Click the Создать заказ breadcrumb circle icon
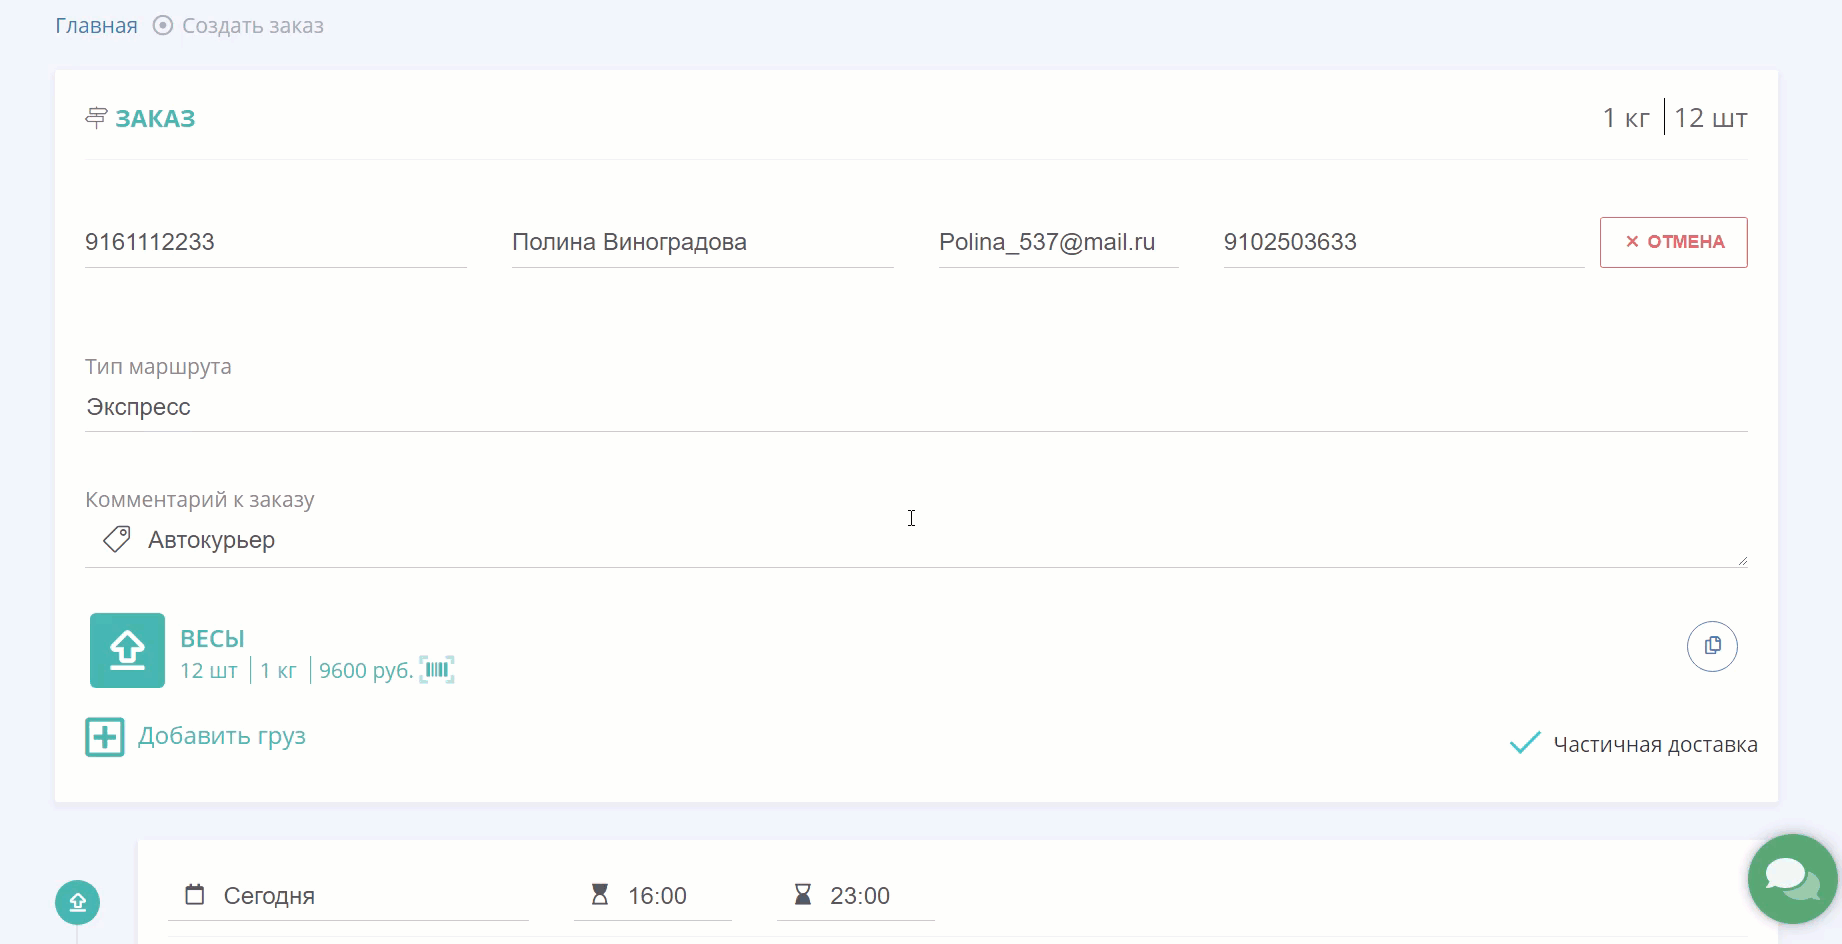The image size is (1842, 944). 162,25
